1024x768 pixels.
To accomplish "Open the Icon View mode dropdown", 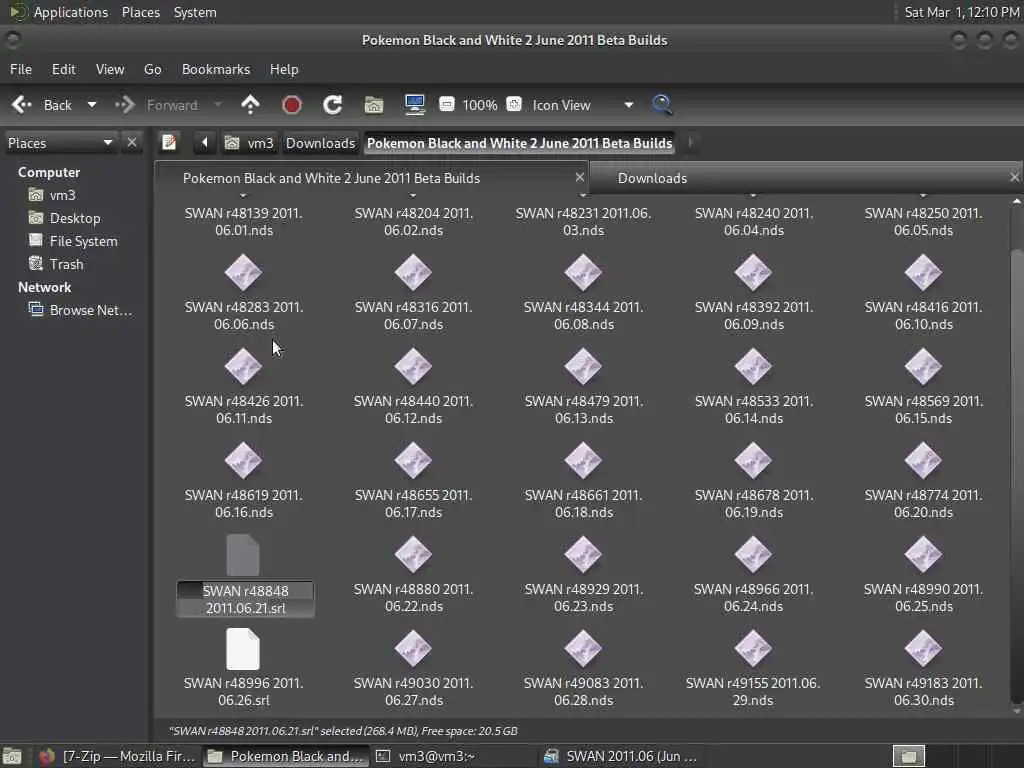I will pyautogui.click(x=583, y=105).
